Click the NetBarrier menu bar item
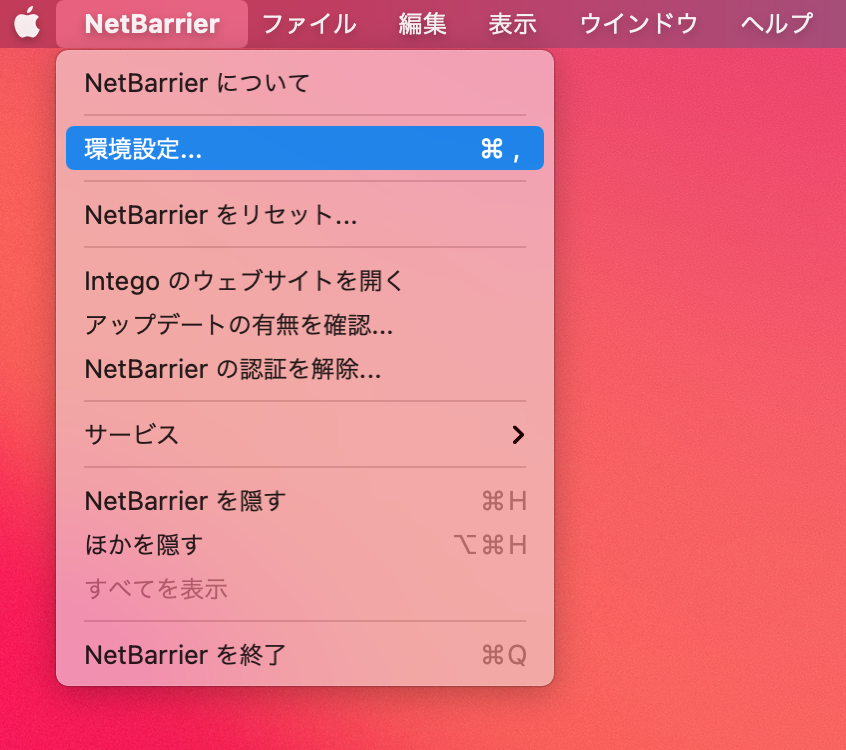 click(152, 24)
